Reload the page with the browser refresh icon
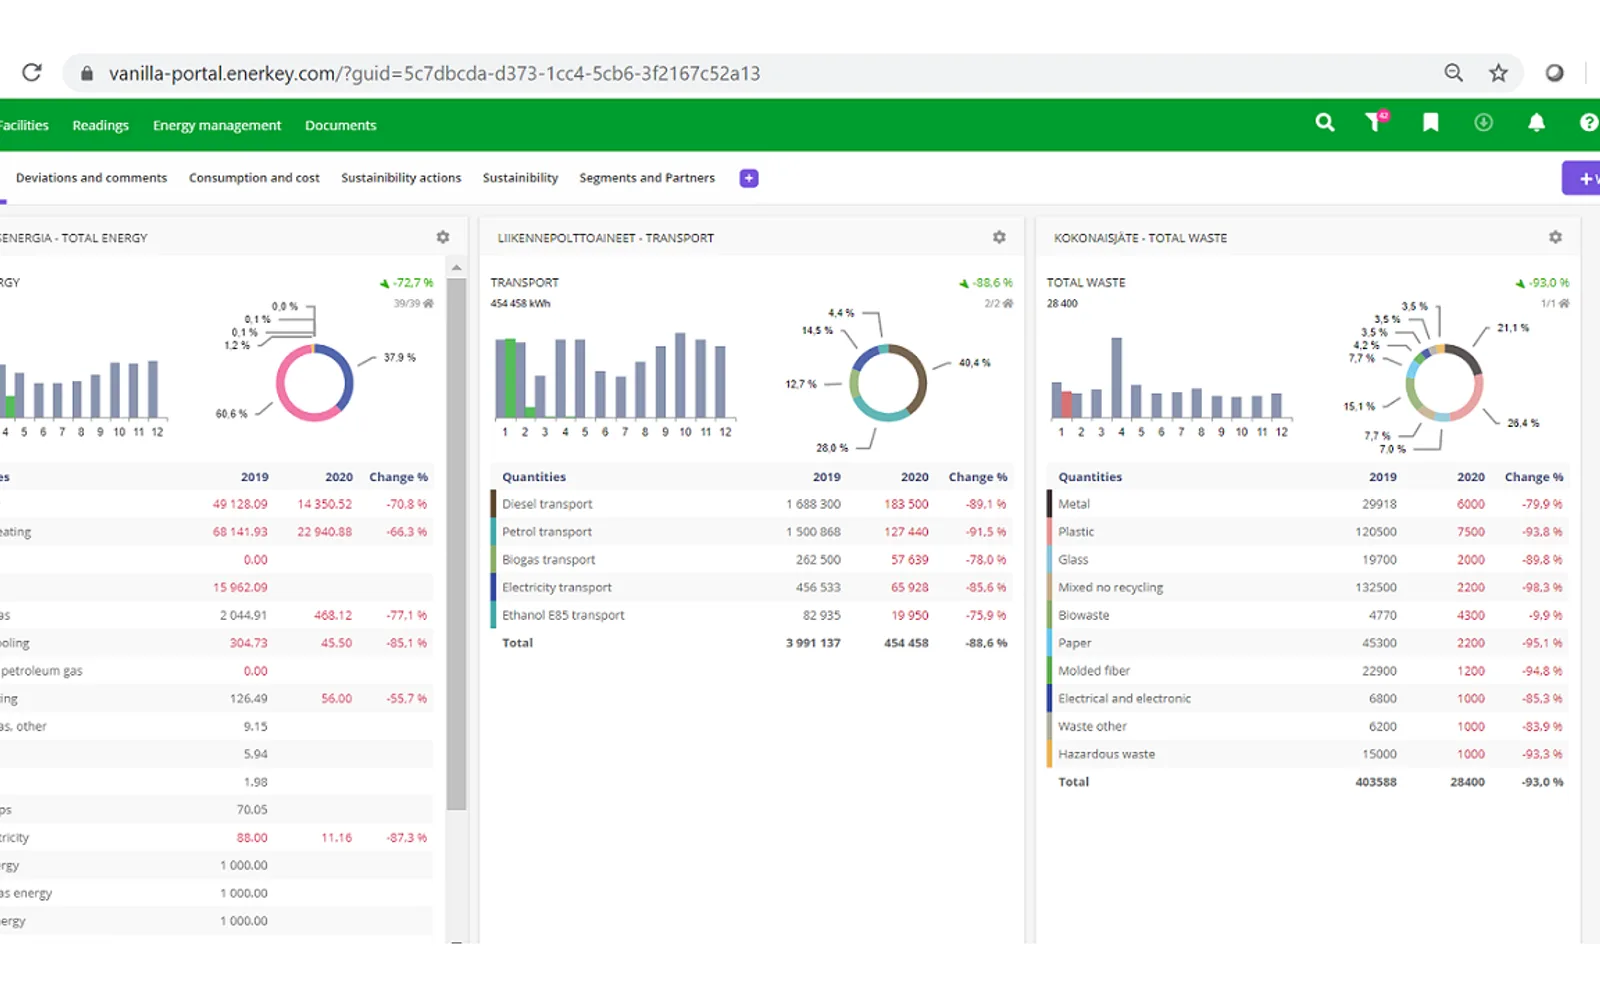 point(32,73)
